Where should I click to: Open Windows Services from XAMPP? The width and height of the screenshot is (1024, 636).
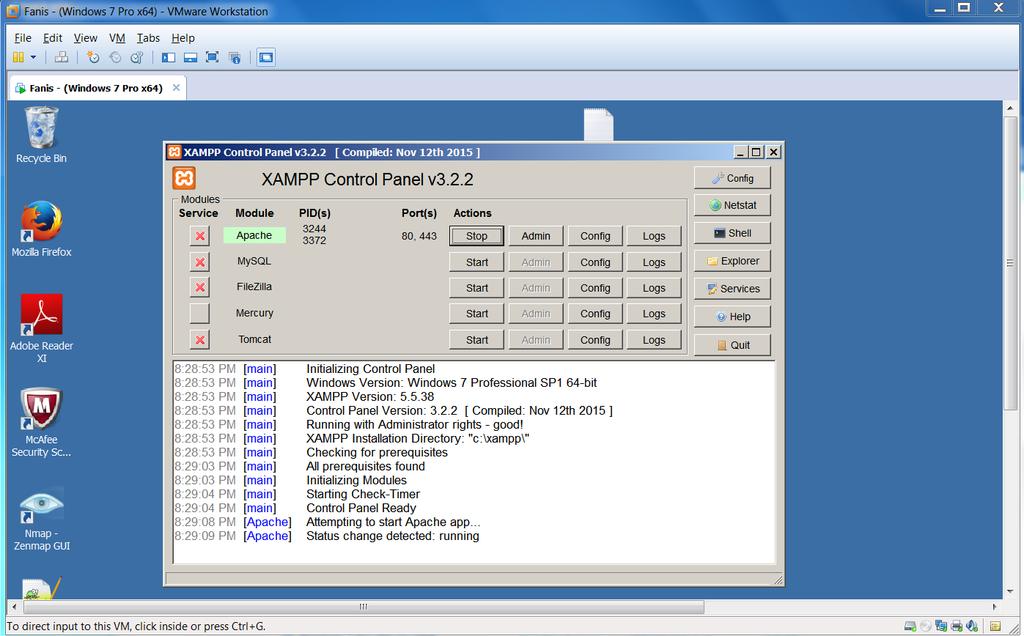point(732,289)
